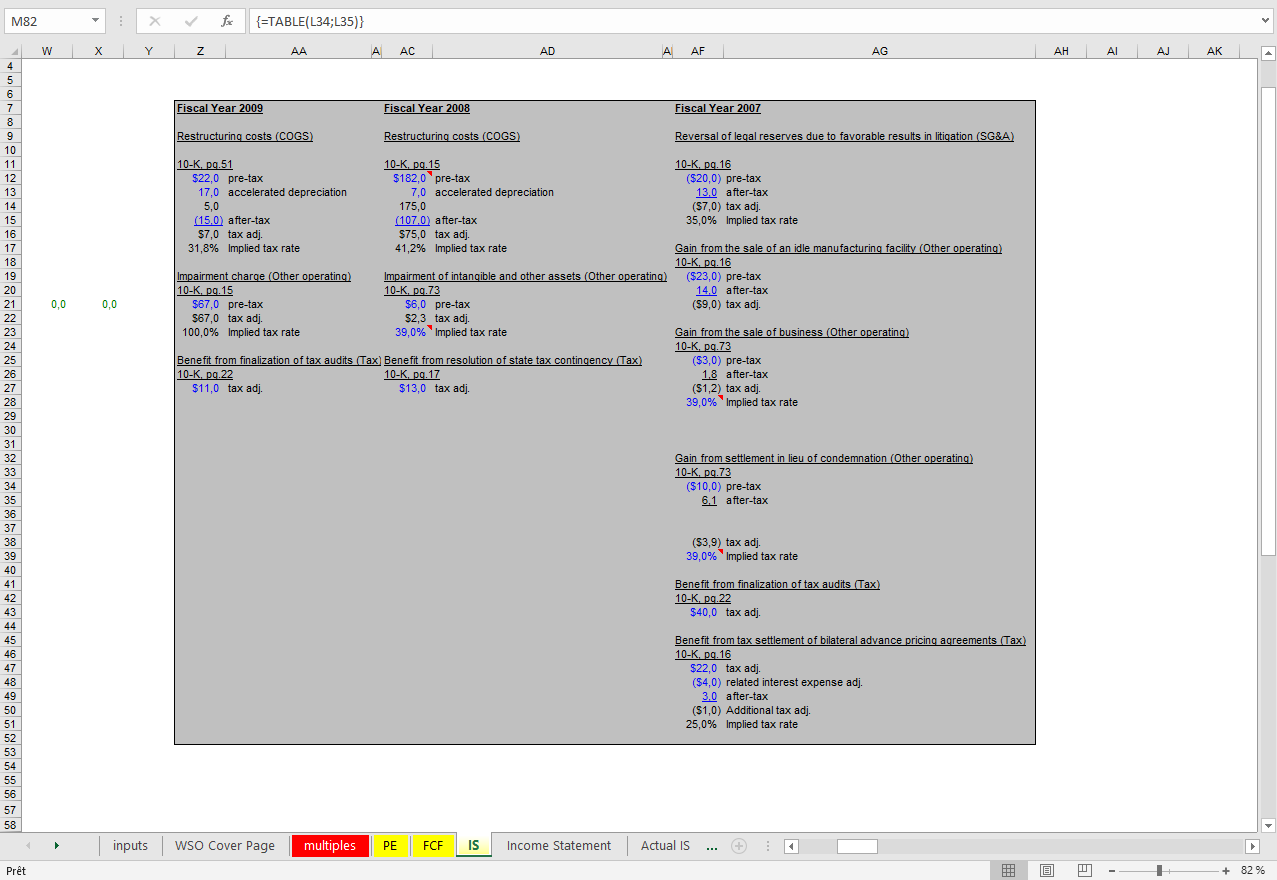Select column header AD
The width and height of the screenshot is (1277, 880).
[548, 51]
